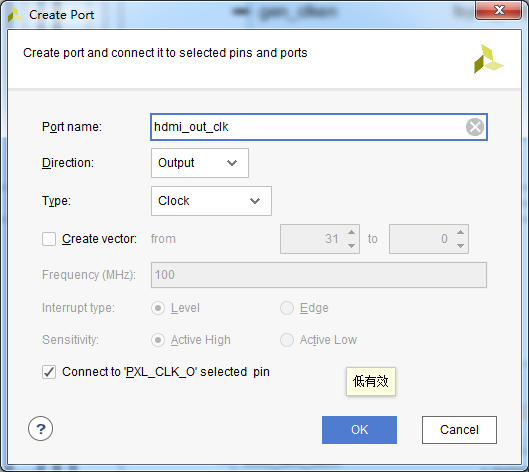Open the Direction dropdown showing Output
Image resolution: width=529 pixels, height=472 pixels.
point(200,163)
